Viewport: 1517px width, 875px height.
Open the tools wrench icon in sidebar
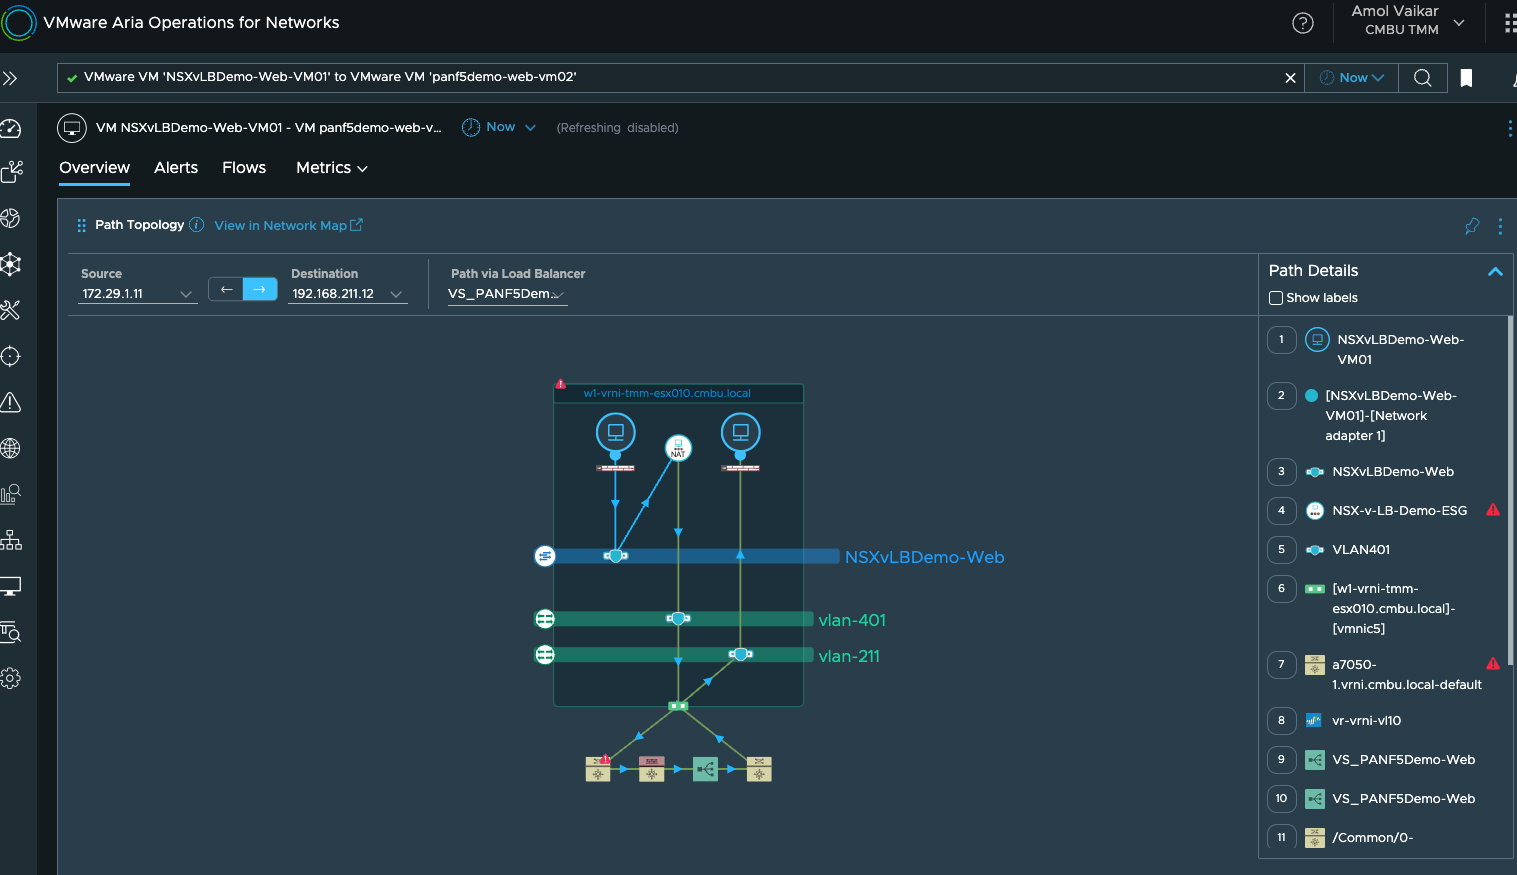[11, 310]
